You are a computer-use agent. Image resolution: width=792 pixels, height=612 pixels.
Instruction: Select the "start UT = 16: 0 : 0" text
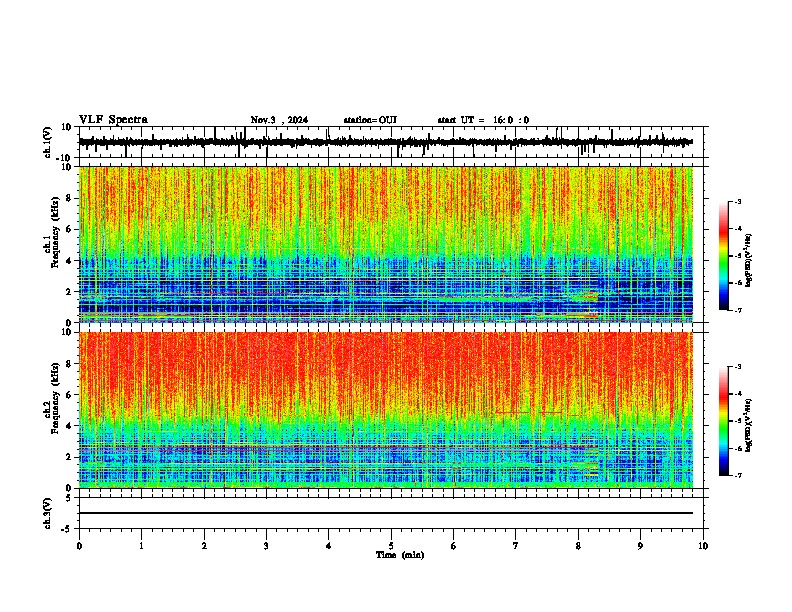point(483,120)
